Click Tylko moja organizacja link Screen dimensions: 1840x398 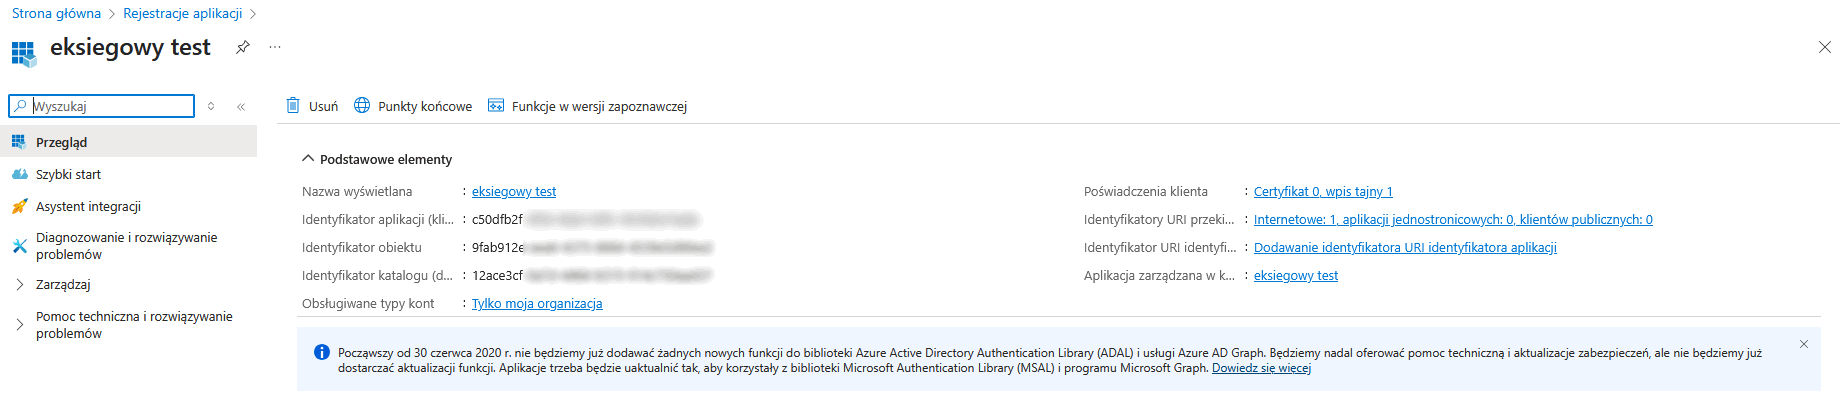tap(537, 303)
